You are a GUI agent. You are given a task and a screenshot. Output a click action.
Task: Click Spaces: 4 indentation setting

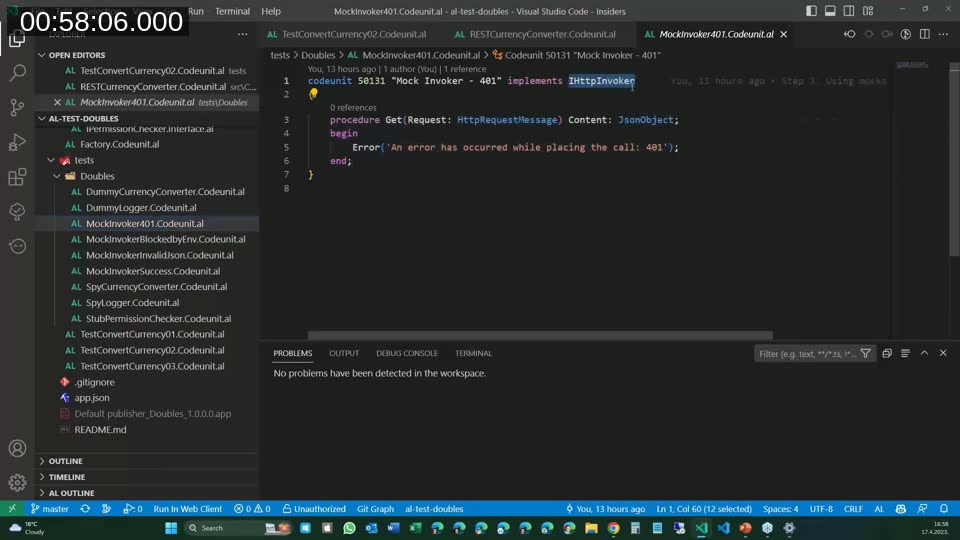pyautogui.click(x=781, y=509)
